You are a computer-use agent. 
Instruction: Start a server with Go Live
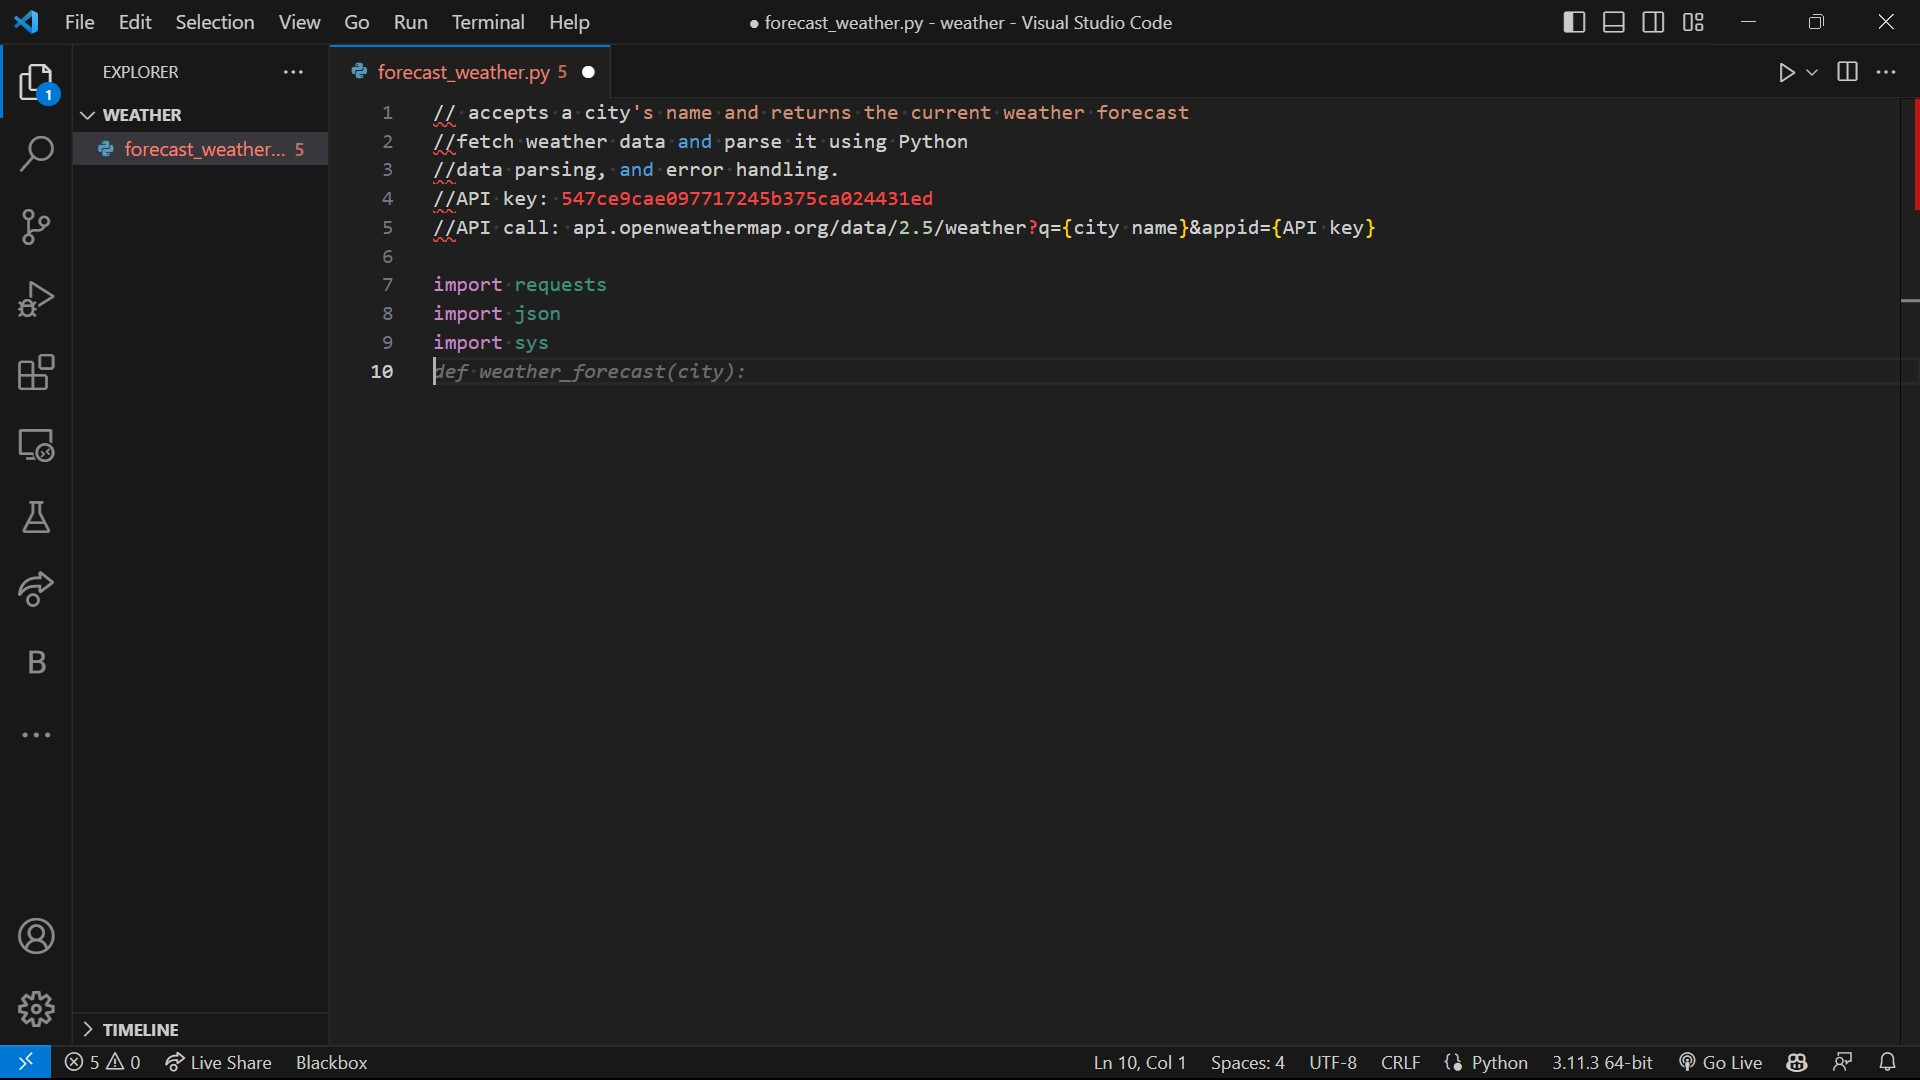1729,1062
